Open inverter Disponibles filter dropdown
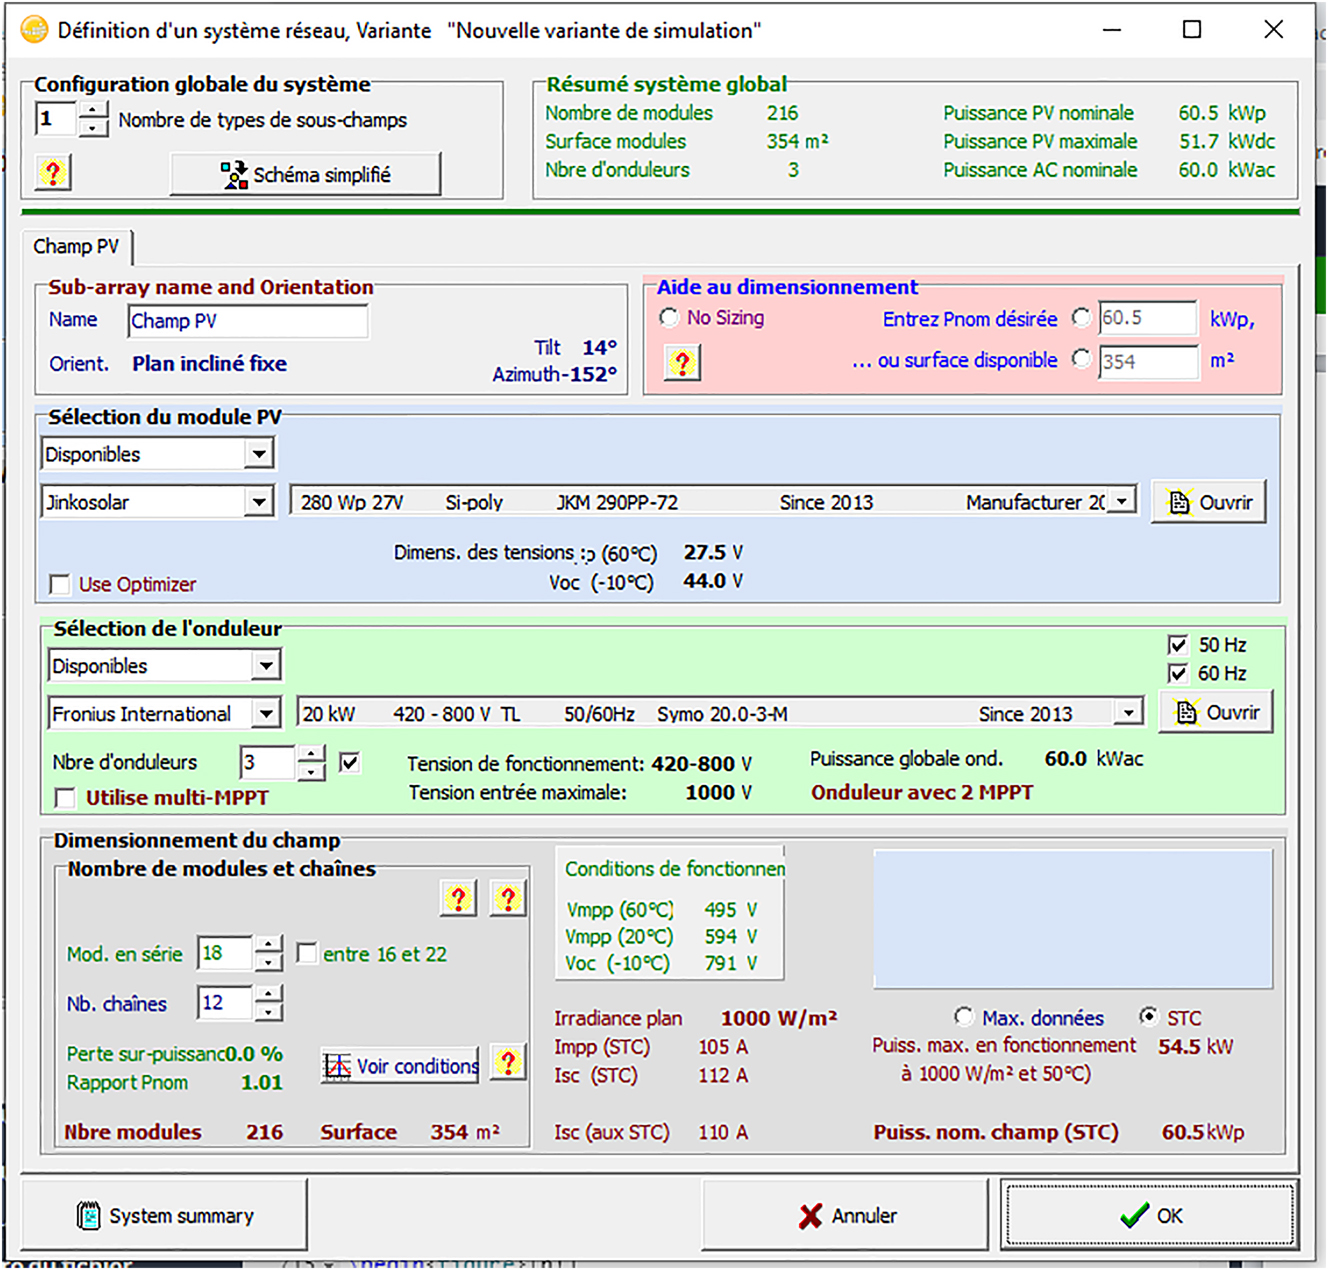 tap(265, 666)
